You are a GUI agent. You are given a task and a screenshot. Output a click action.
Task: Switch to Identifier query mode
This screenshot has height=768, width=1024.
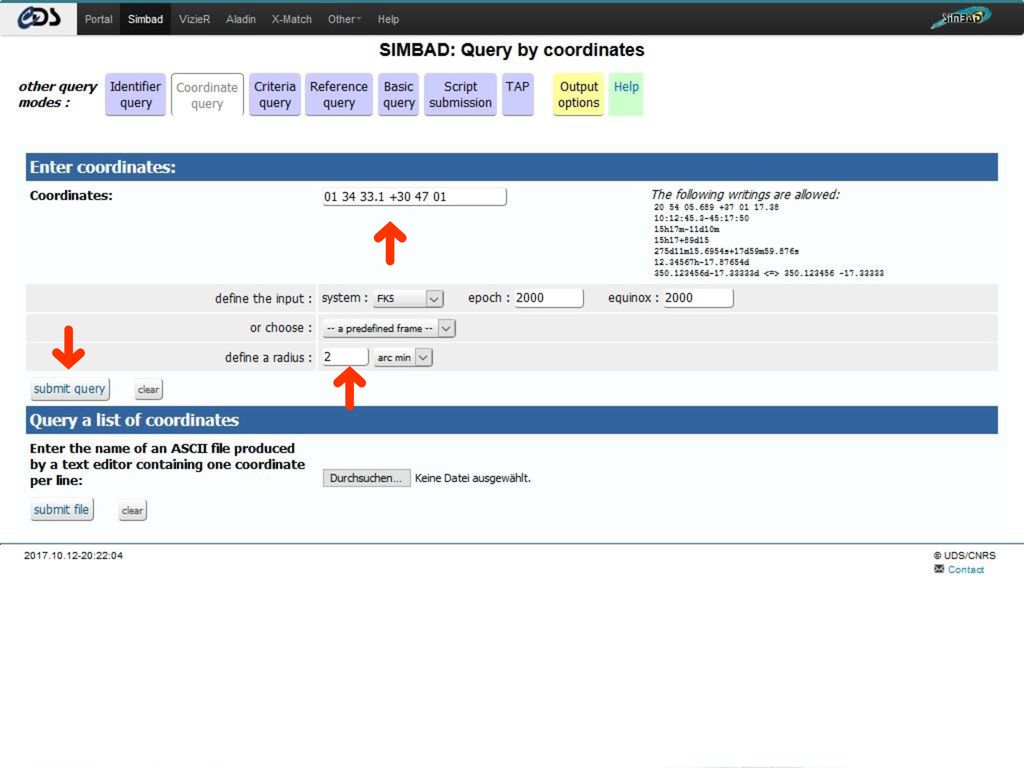click(135, 95)
